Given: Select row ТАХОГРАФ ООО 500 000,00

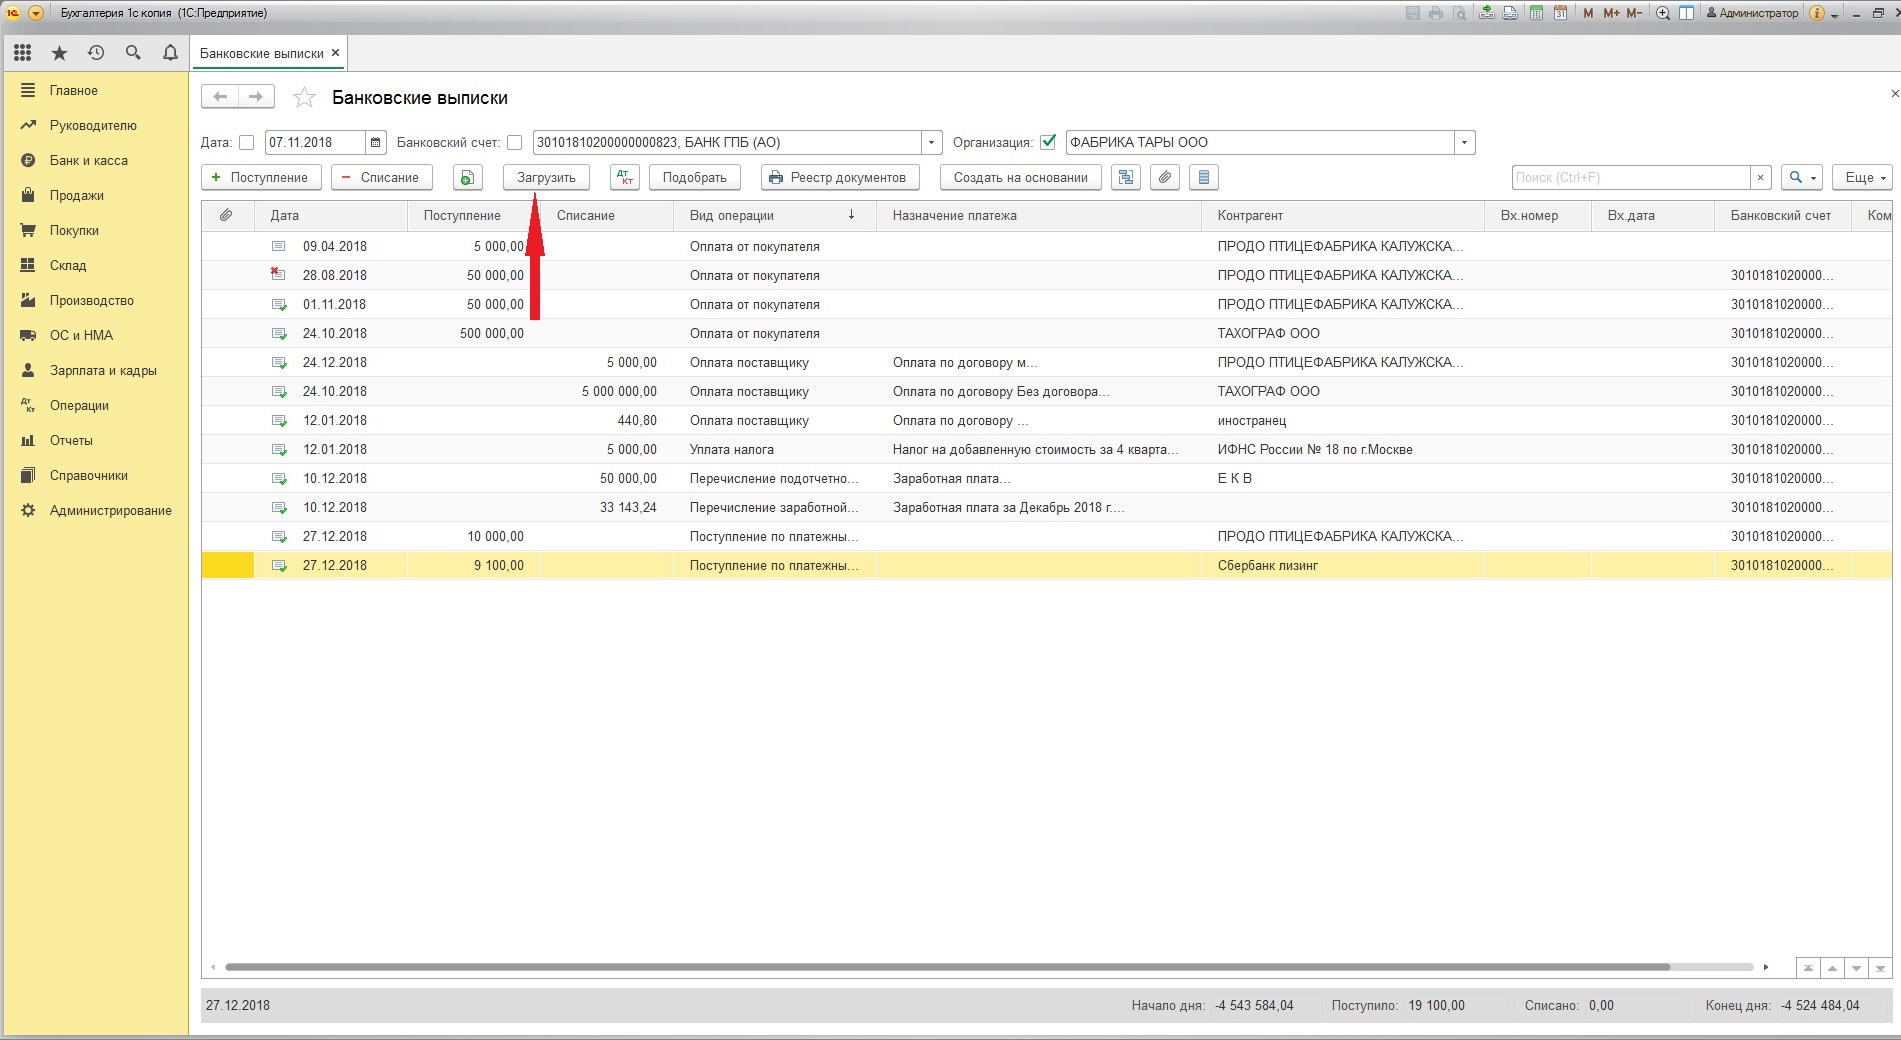Looking at the screenshot, I should coord(1046,333).
